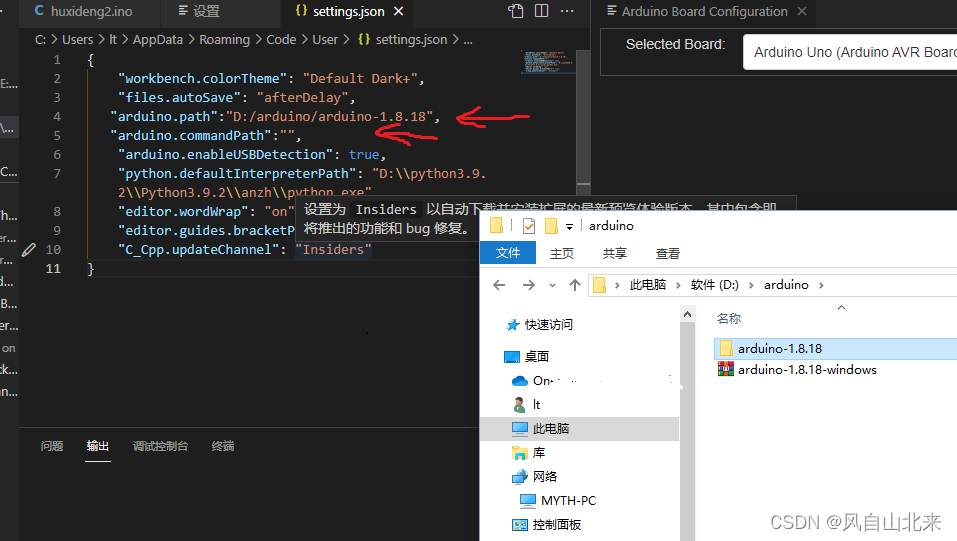Open 快速访问 in navigation pane
Image resolution: width=957 pixels, height=541 pixels.
click(540, 325)
